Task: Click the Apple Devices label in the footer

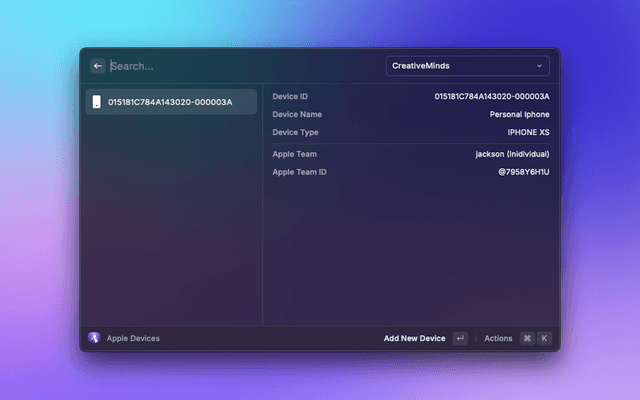Action: [133, 338]
